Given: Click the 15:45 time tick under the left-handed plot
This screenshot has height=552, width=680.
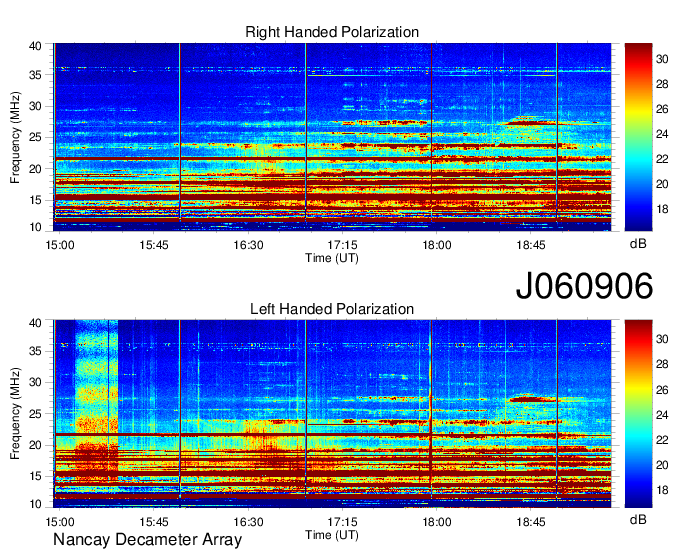Looking at the screenshot, I should (x=154, y=522).
